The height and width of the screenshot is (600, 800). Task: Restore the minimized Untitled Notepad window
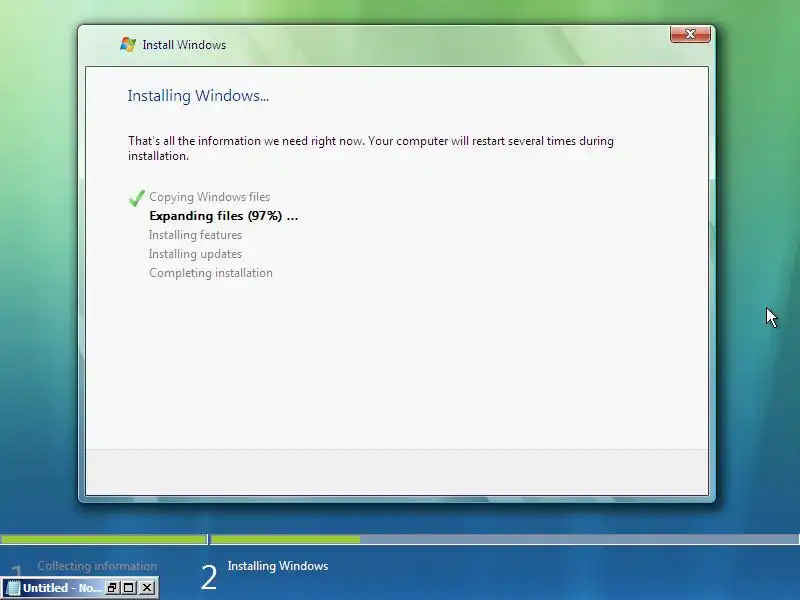tap(112, 588)
